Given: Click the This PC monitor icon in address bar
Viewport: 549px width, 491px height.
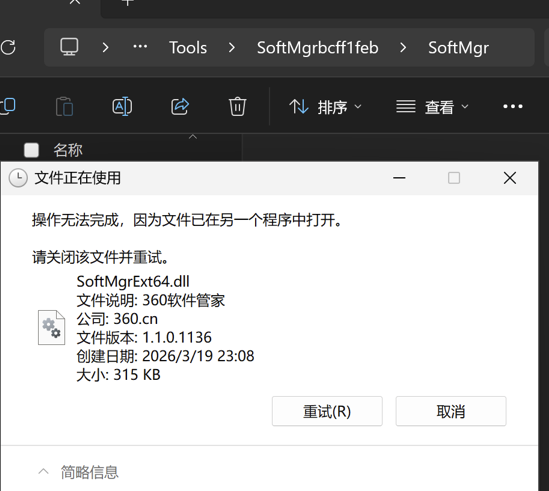Looking at the screenshot, I should [69, 47].
